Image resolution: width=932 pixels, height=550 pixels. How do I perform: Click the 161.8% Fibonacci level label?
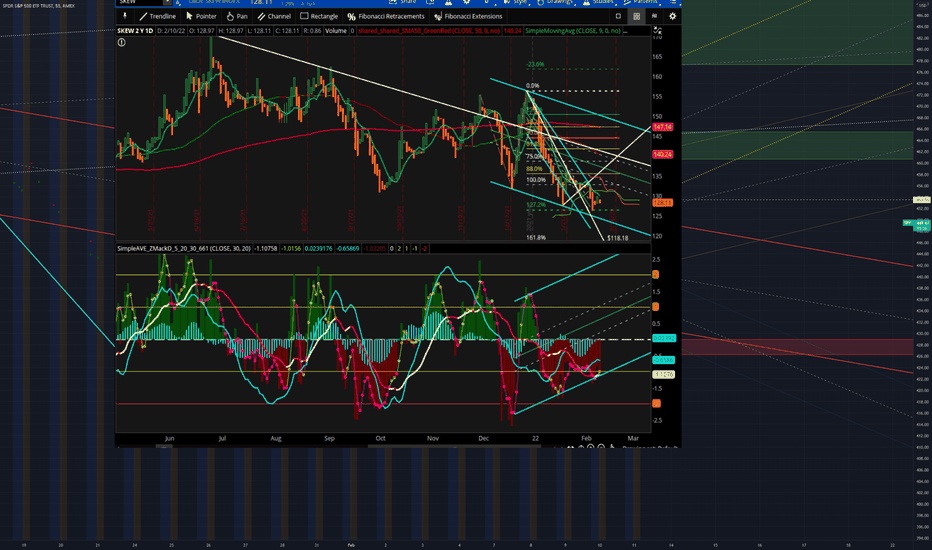point(536,238)
